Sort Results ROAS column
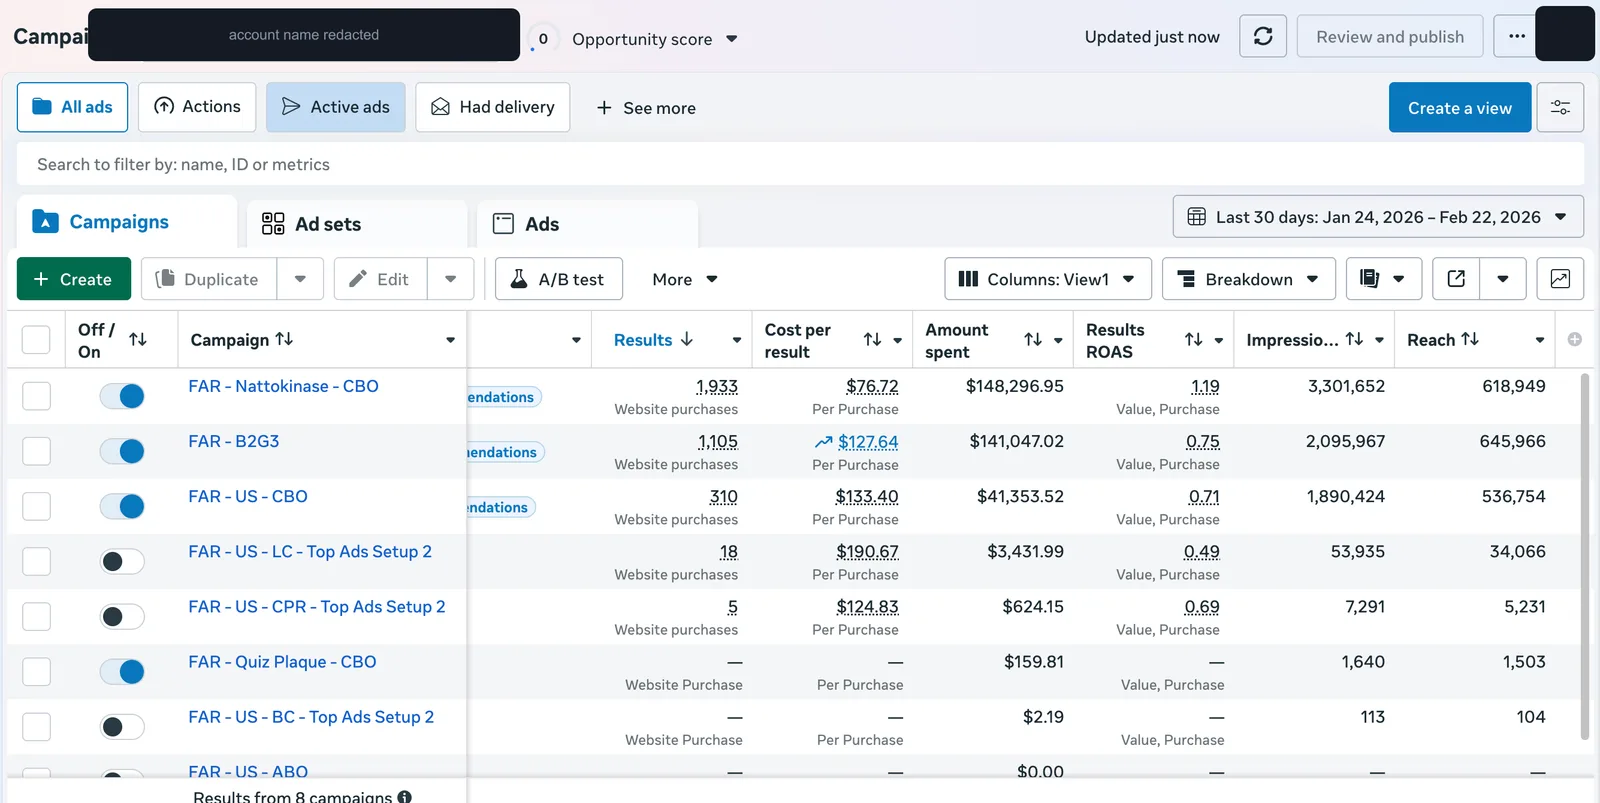The width and height of the screenshot is (1600, 803). pyautogui.click(x=1194, y=340)
